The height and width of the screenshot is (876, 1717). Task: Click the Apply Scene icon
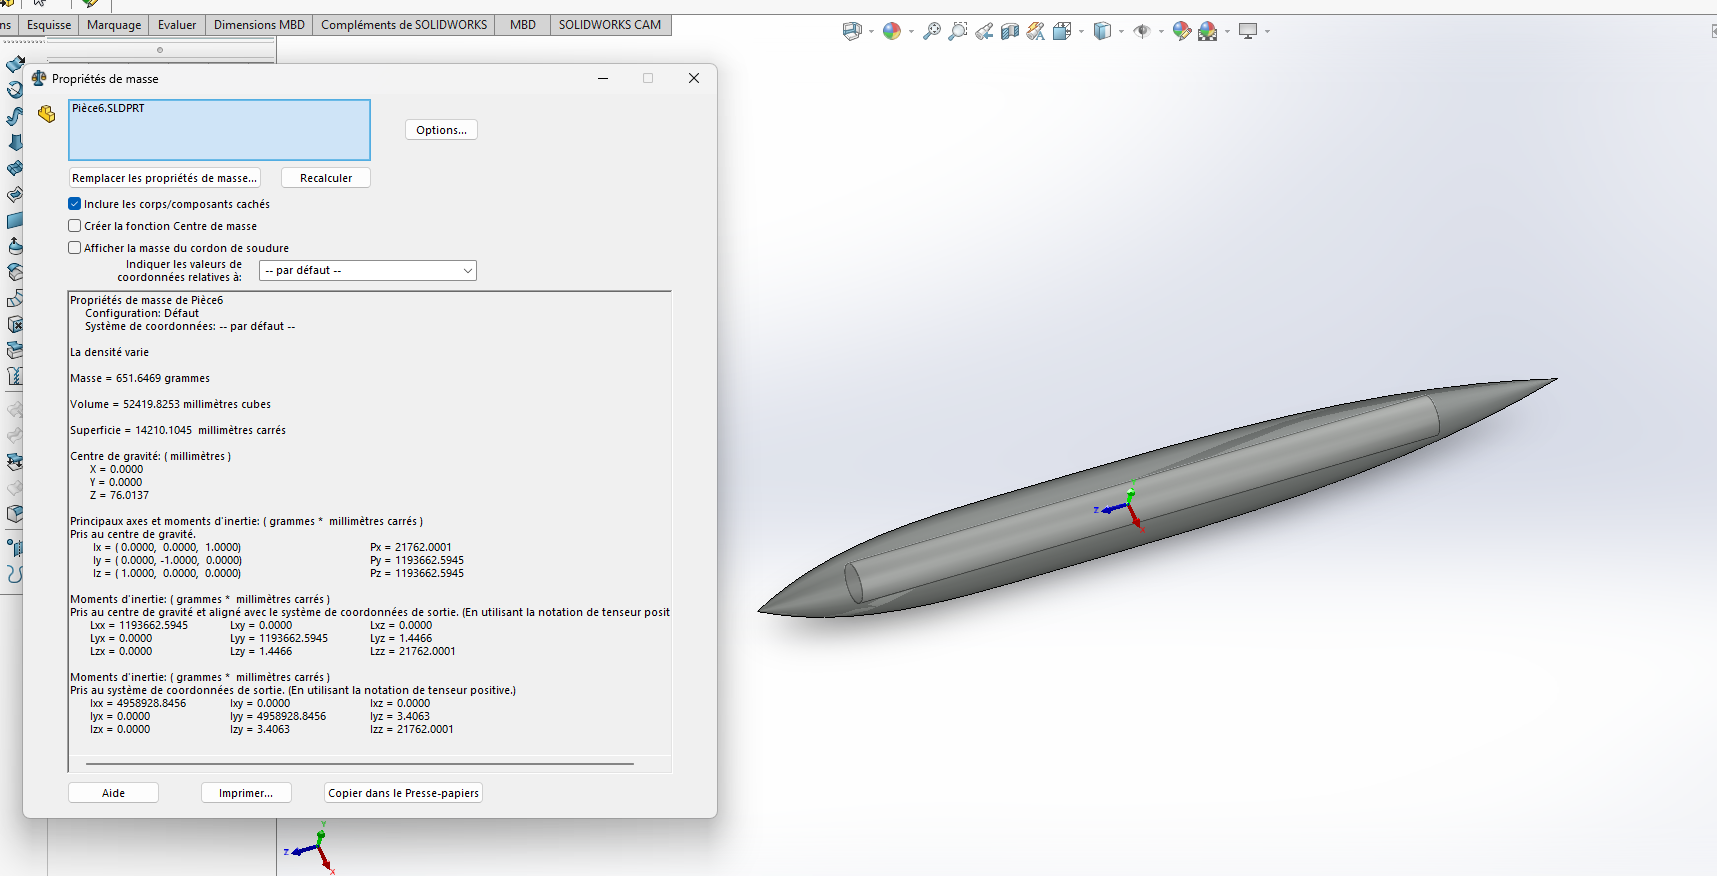pos(1208,31)
